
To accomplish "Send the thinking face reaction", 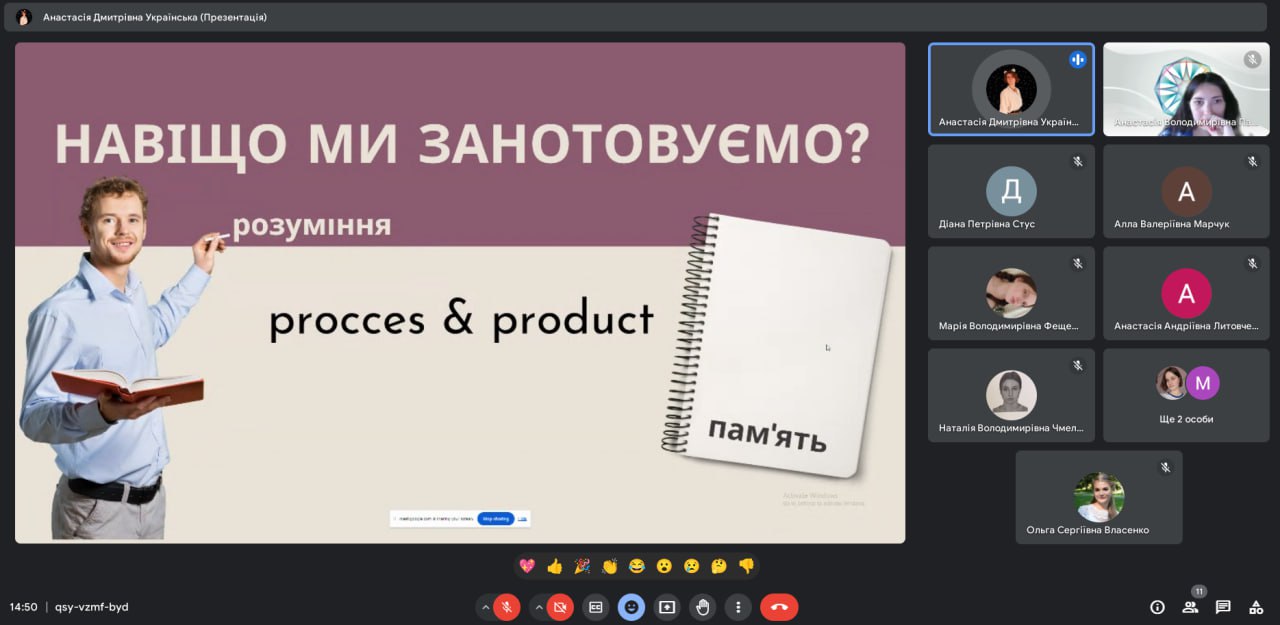I will point(718,566).
